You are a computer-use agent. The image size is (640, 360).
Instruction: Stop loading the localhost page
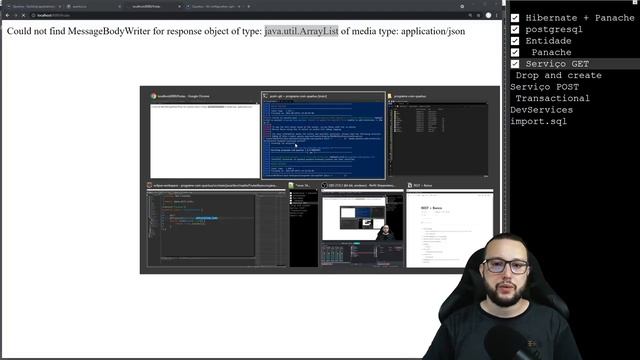tap(23, 15)
